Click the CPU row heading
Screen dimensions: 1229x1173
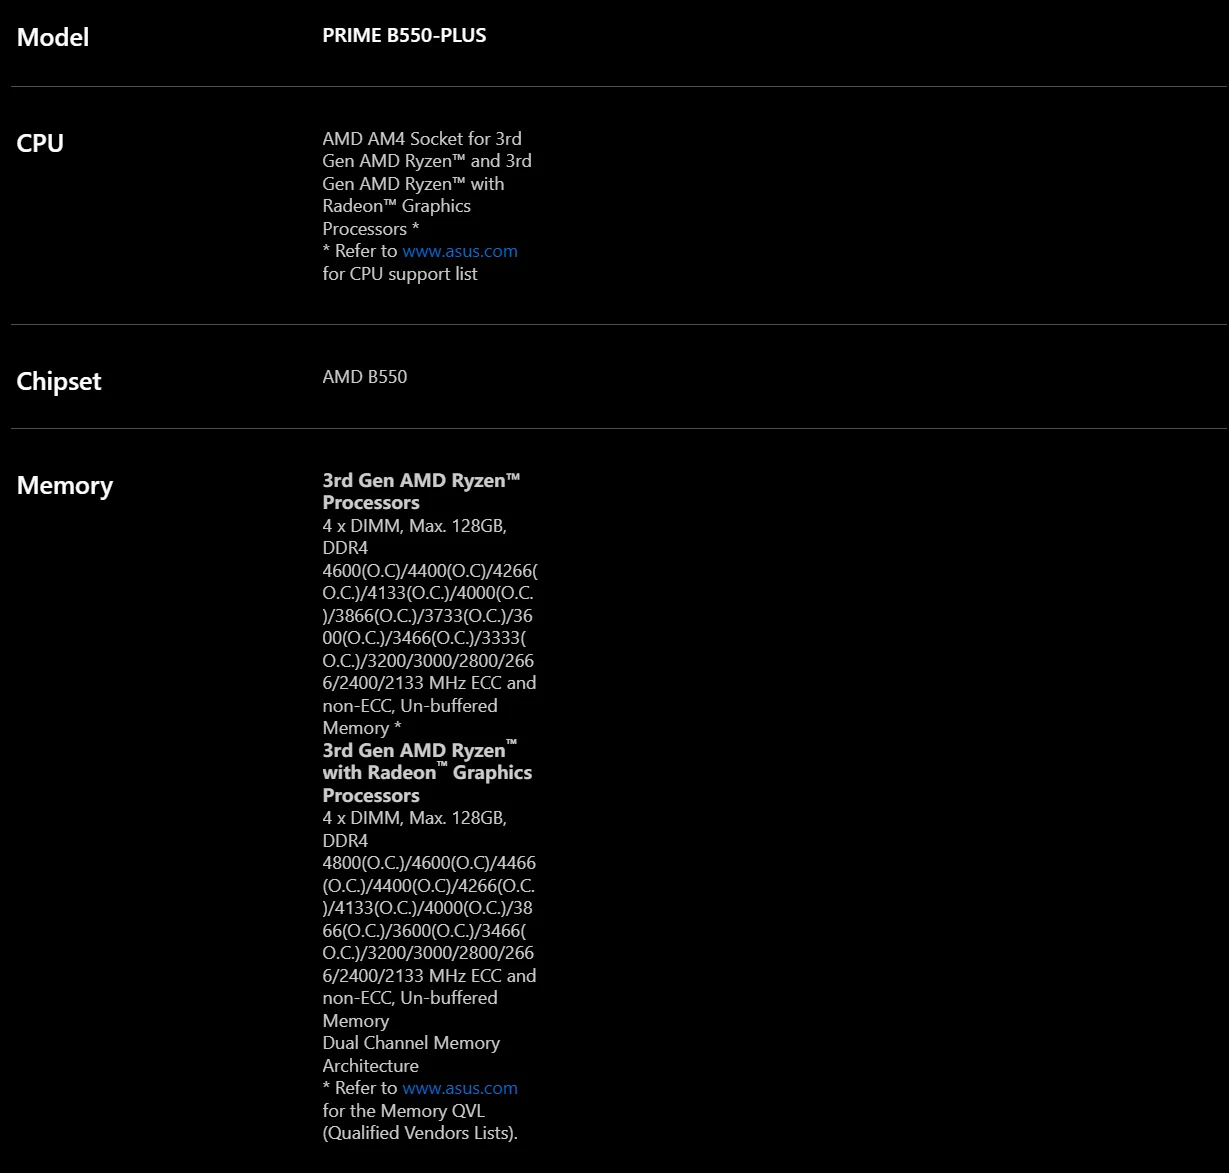pyautogui.click(x=40, y=144)
